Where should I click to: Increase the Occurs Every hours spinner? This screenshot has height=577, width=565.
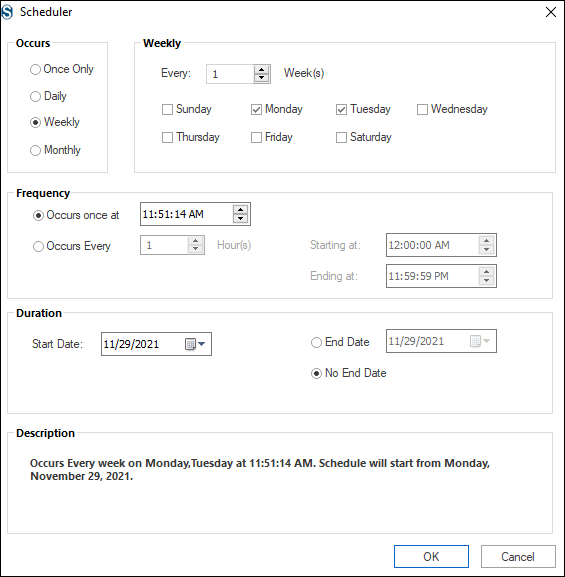(195, 241)
